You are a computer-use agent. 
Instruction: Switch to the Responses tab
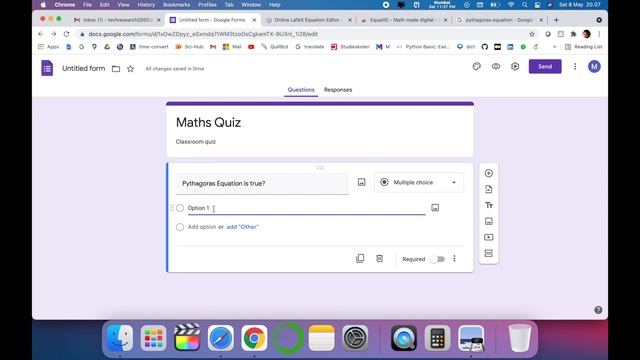(338, 90)
